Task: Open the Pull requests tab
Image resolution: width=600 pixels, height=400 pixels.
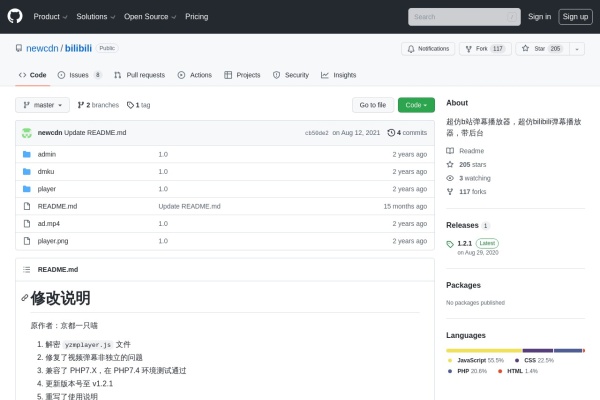Action: tap(139, 75)
